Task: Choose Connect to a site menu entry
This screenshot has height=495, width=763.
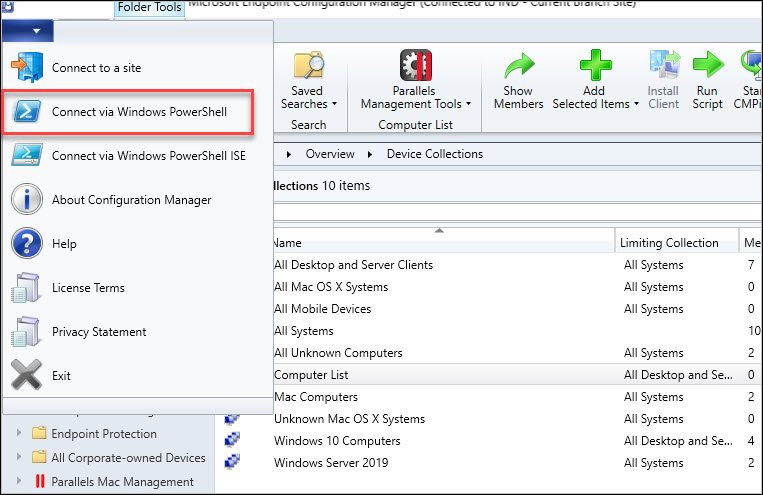Action: point(138,68)
